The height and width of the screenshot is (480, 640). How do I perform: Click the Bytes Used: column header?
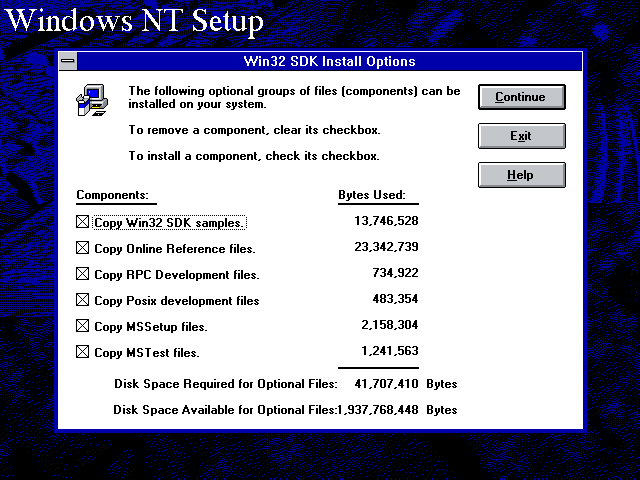pos(372,195)
